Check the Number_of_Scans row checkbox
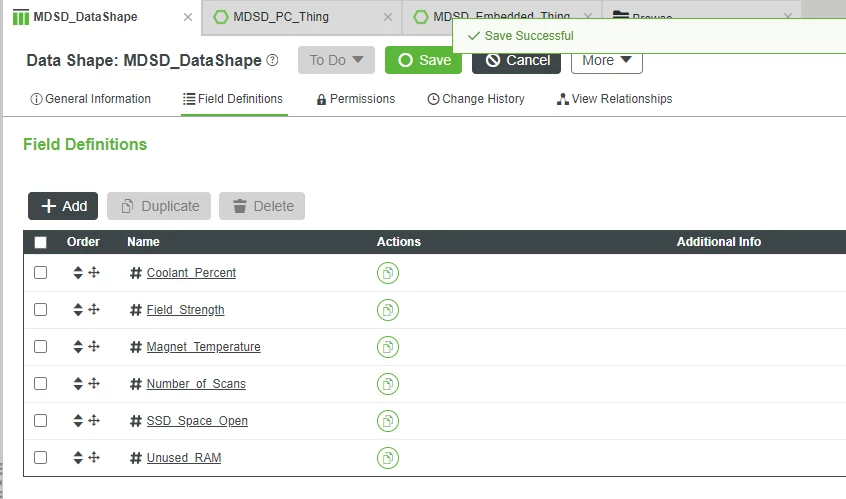Viewport: 846px width, 499px height. (x=40, y=384)
